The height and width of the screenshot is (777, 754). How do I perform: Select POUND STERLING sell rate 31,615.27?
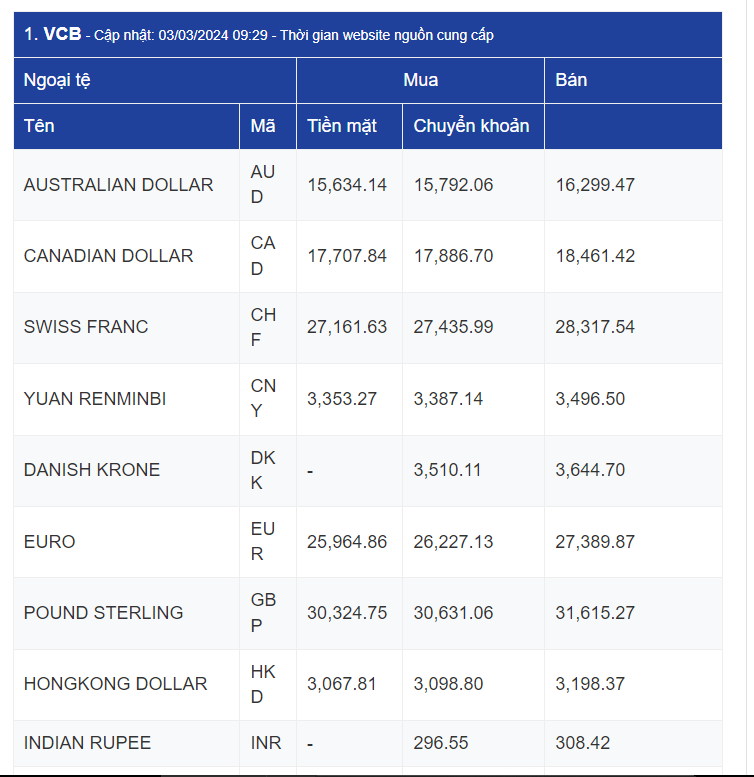595,613
